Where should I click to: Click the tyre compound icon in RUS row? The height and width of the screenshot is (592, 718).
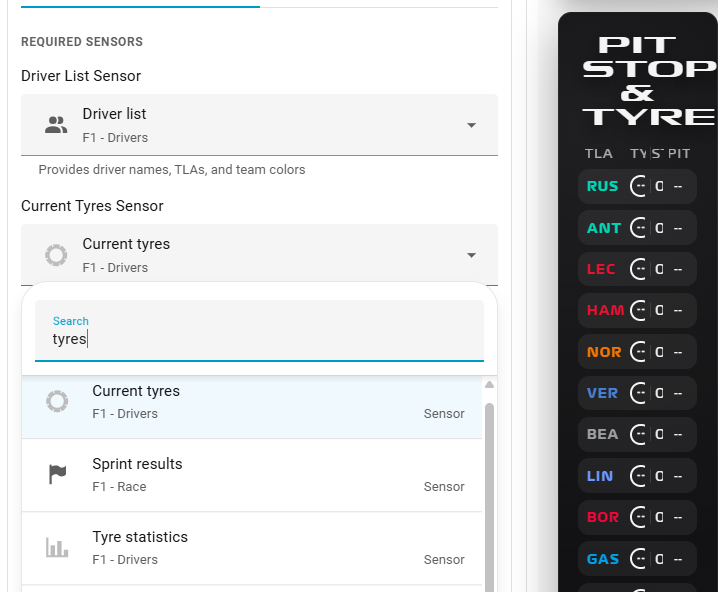[640, 186]
